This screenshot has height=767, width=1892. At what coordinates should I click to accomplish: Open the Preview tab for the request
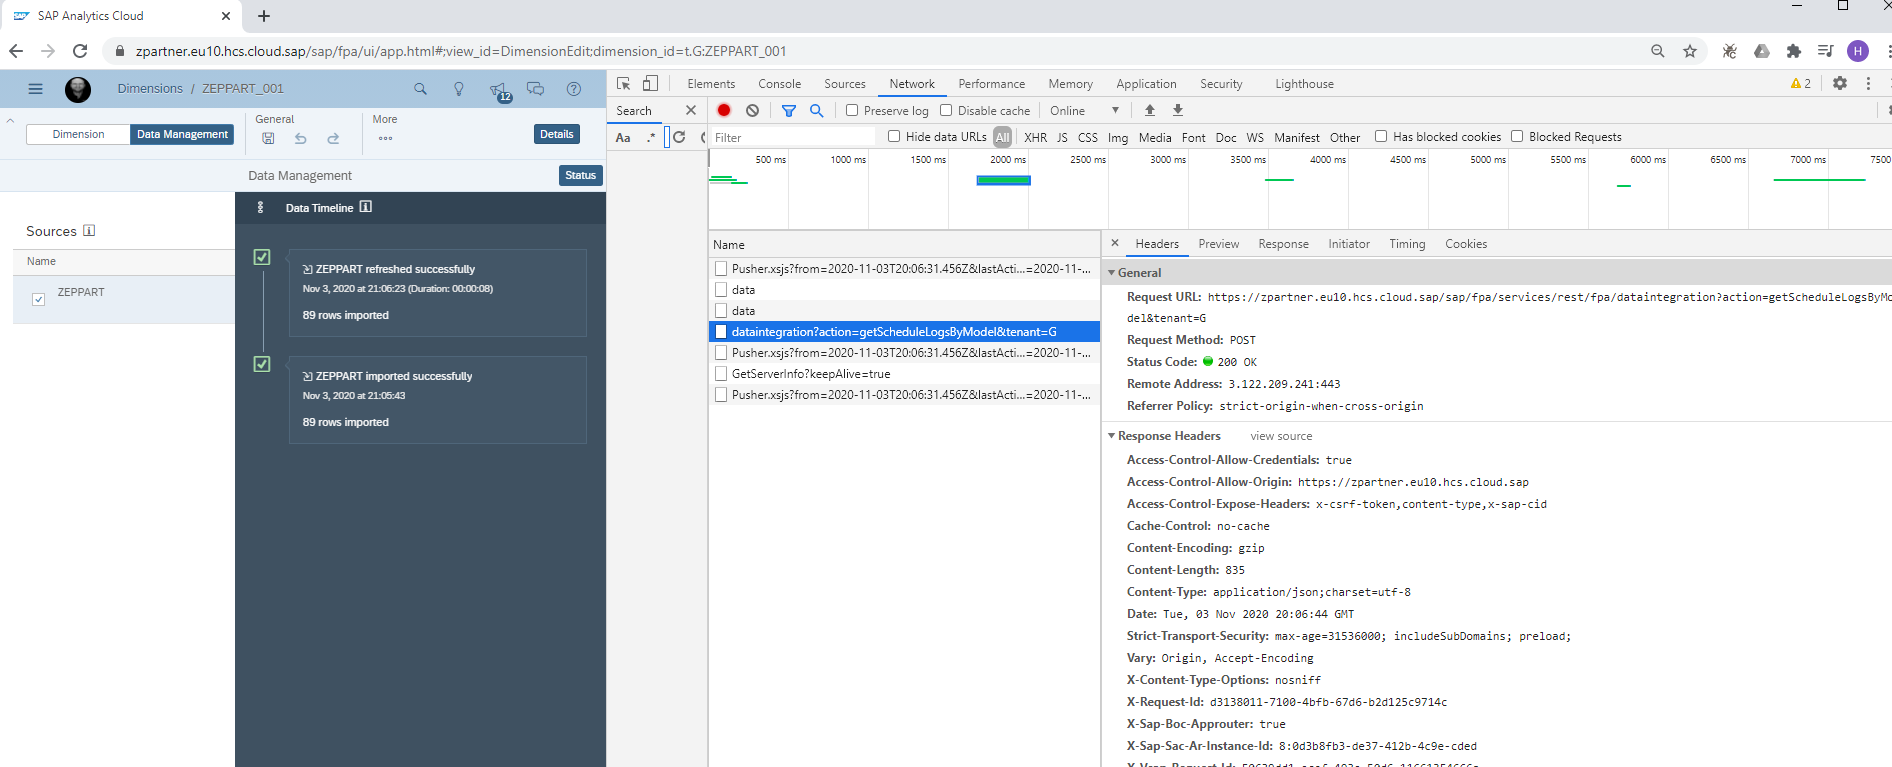click(x=1218, y=244)
